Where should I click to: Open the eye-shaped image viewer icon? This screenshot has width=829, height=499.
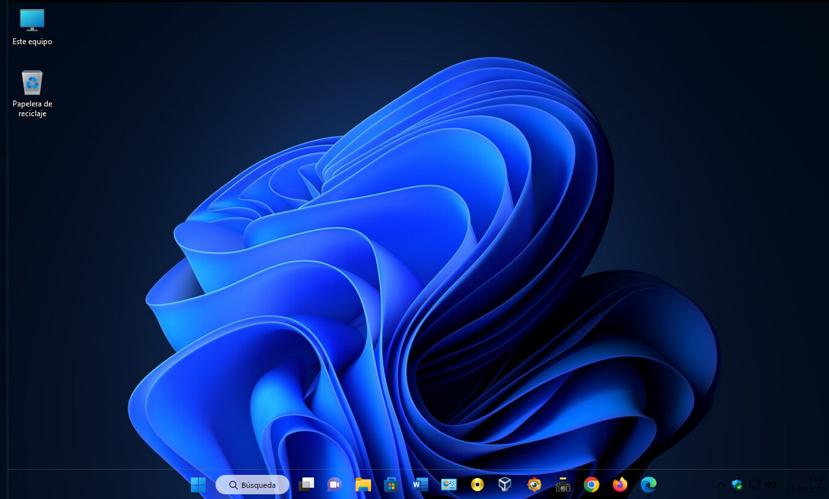pos(534,484)
